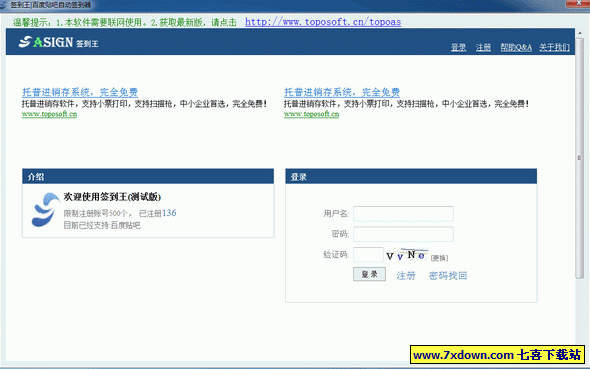The height and width of the screenshot is (369, 590).
Task: Open the toposoft.cn/topoas update link
Action: (x=323, y=22)
